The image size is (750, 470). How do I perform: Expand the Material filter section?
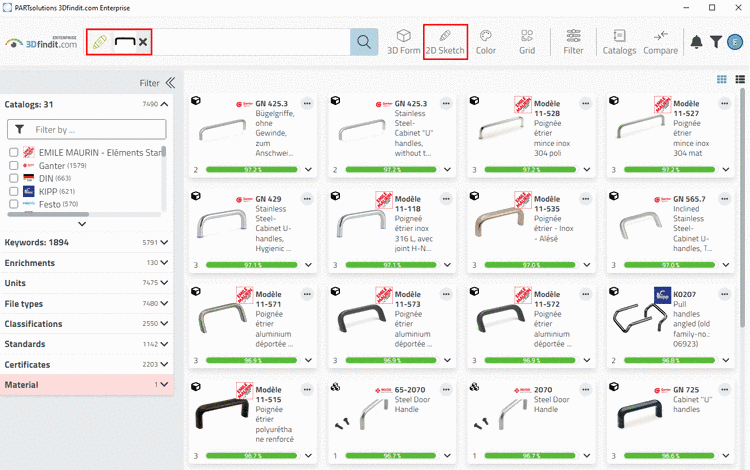coord(165,384)
